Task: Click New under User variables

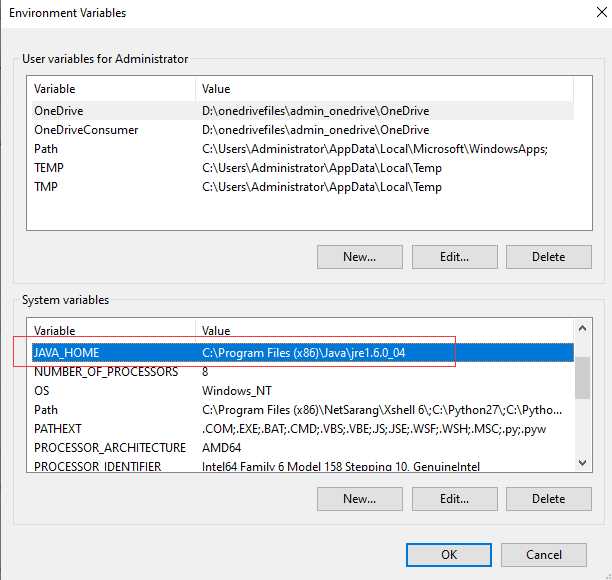Action: point(359,257)
